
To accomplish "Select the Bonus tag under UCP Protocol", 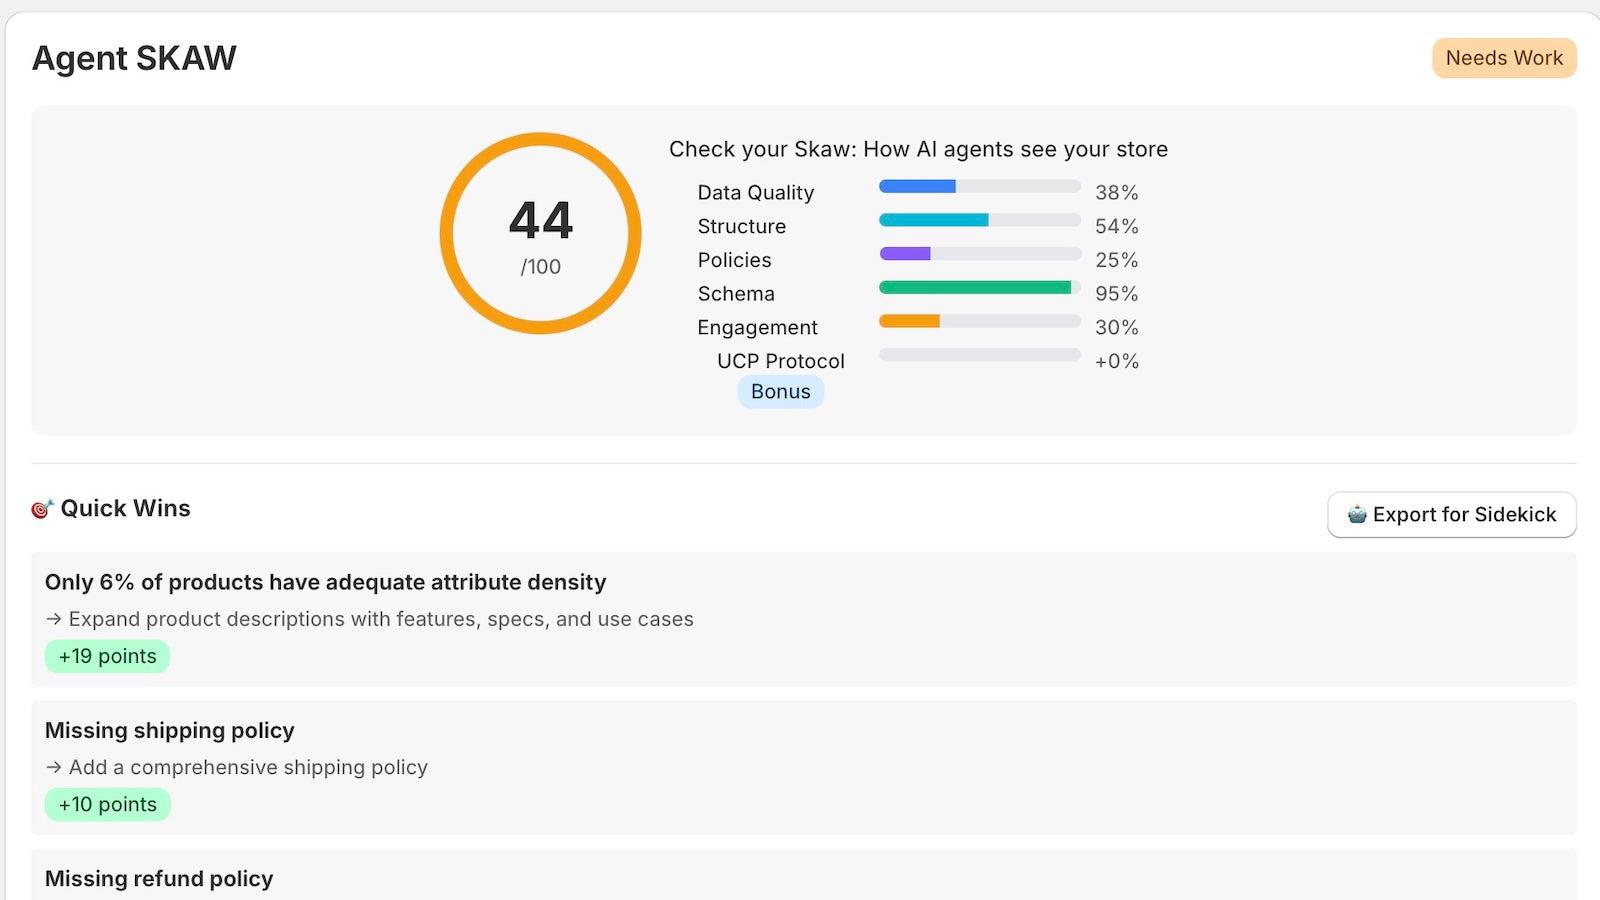I will tap(780, 391).
